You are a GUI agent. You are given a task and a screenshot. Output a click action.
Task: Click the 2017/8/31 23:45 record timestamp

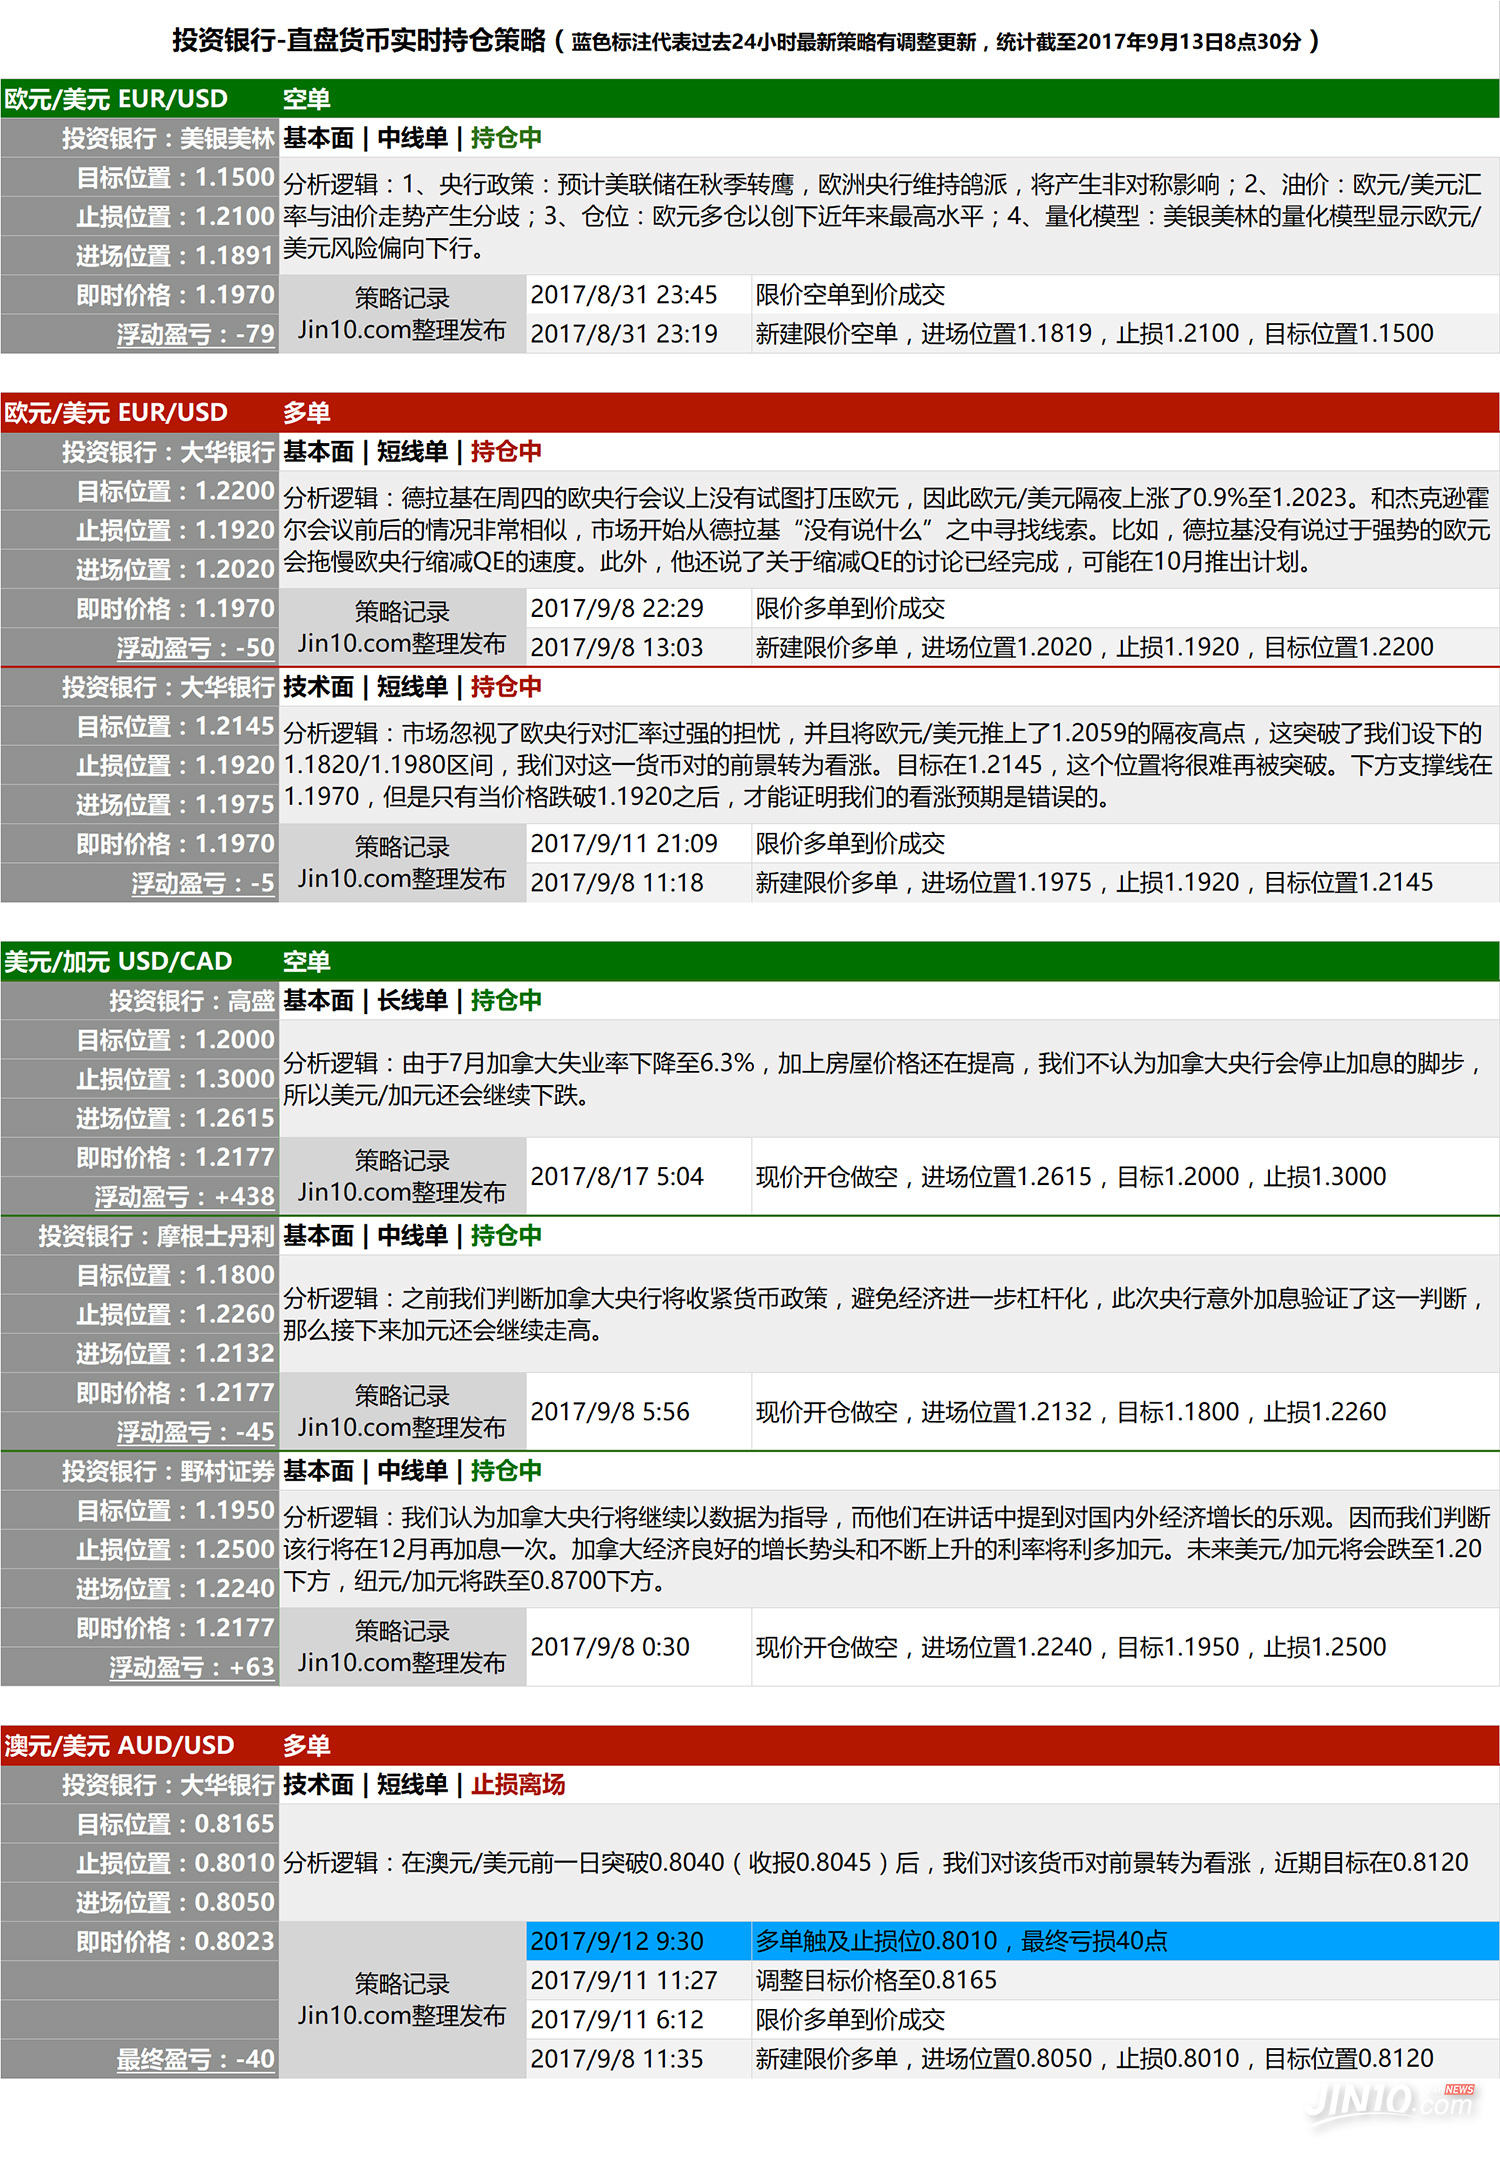pyautogui.click(x=624, y=295)
